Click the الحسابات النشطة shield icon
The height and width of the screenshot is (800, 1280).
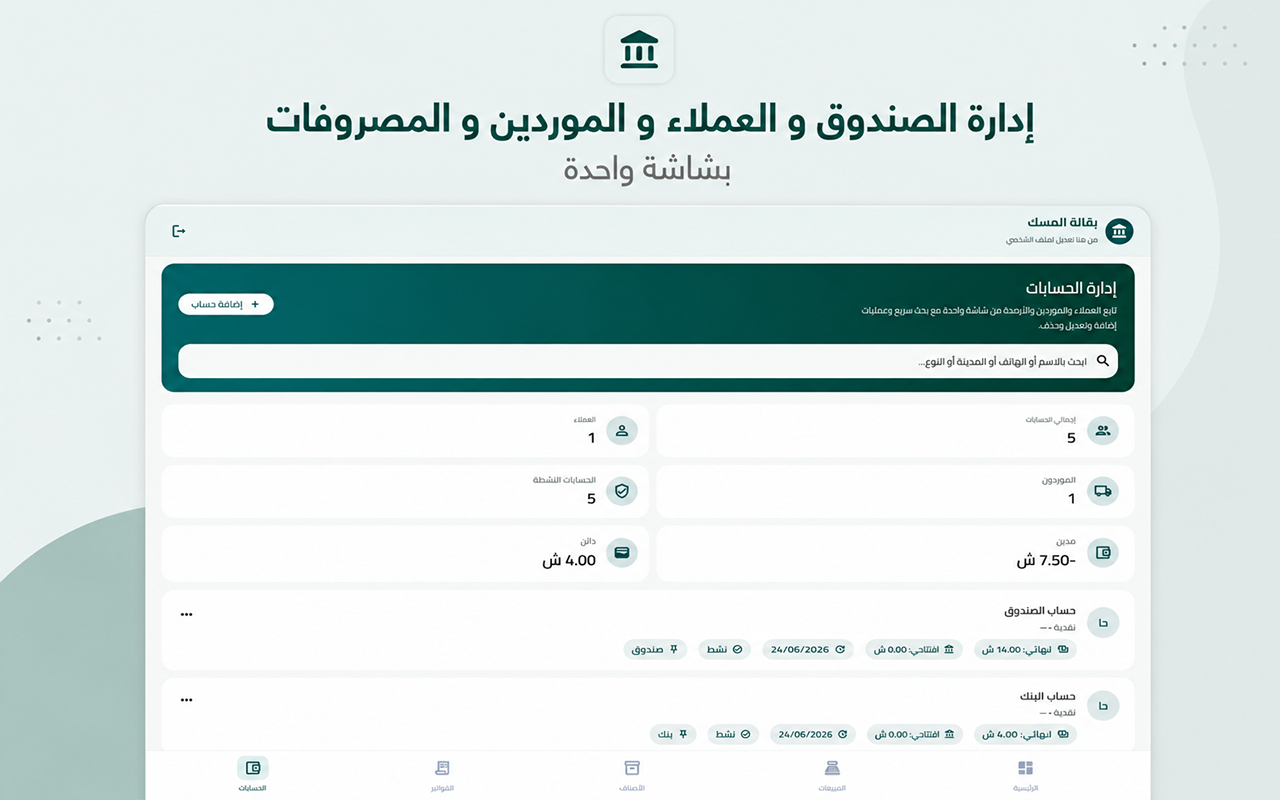(x=622, y=491)
